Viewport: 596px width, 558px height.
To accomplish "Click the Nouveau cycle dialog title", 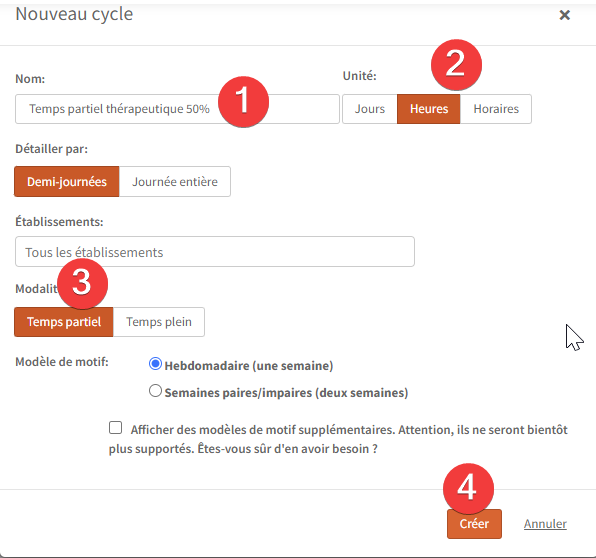I will [x=74, y=14].
